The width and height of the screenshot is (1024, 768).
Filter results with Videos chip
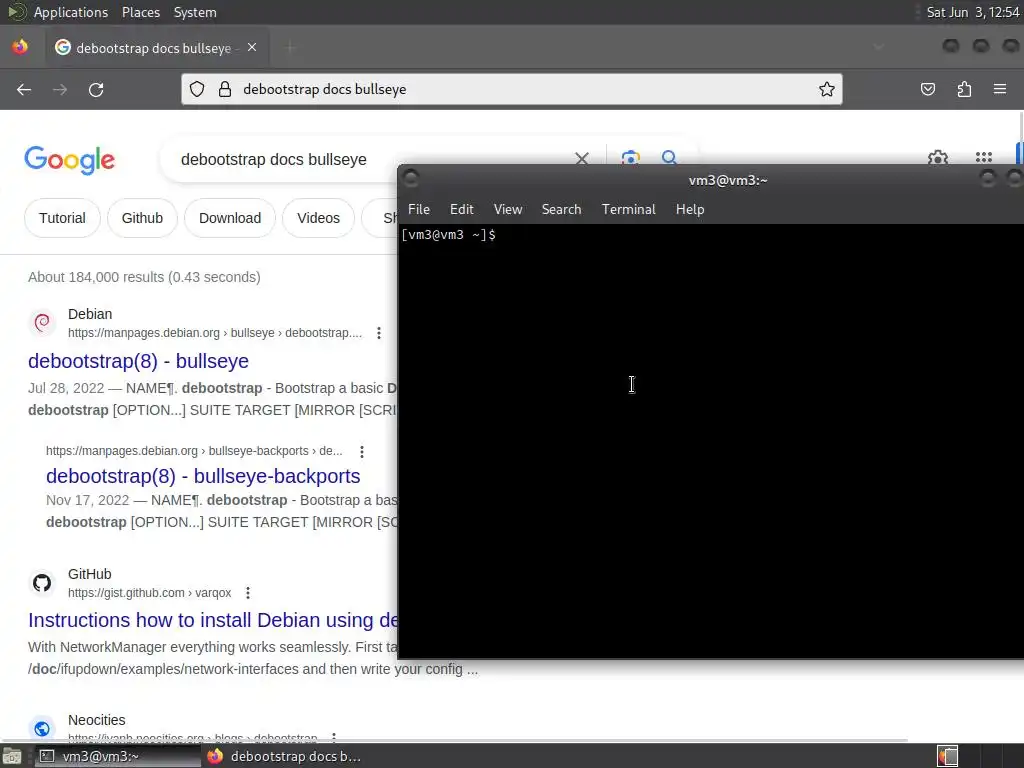tap(318, 218)
